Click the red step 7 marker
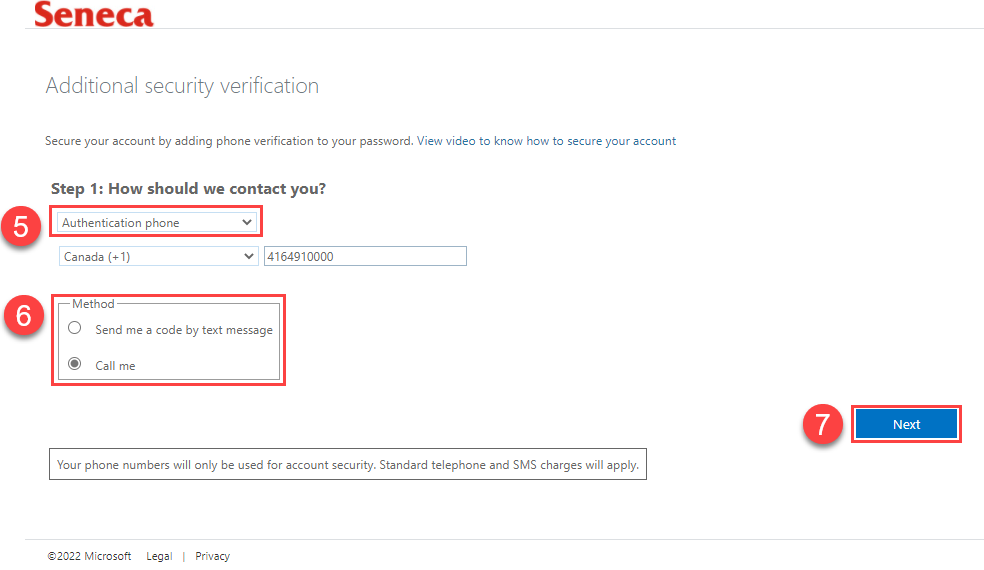Image resolution: width=984 pixels, height=570 pixels. (x=823, y=424)
